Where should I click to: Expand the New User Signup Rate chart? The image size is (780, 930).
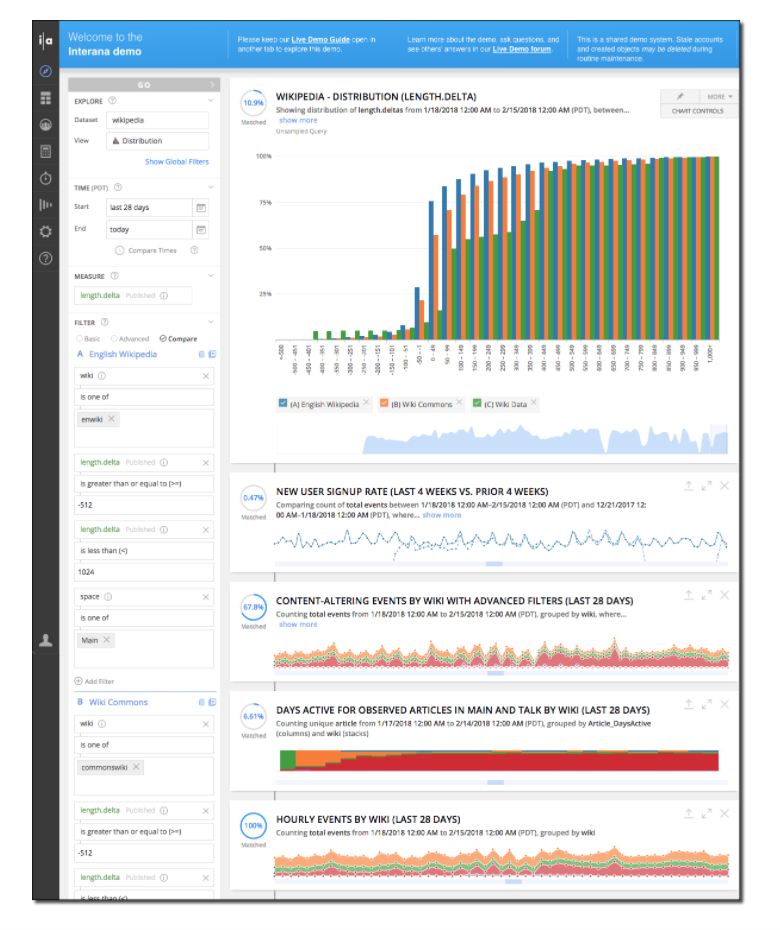[x=706, y=486]
